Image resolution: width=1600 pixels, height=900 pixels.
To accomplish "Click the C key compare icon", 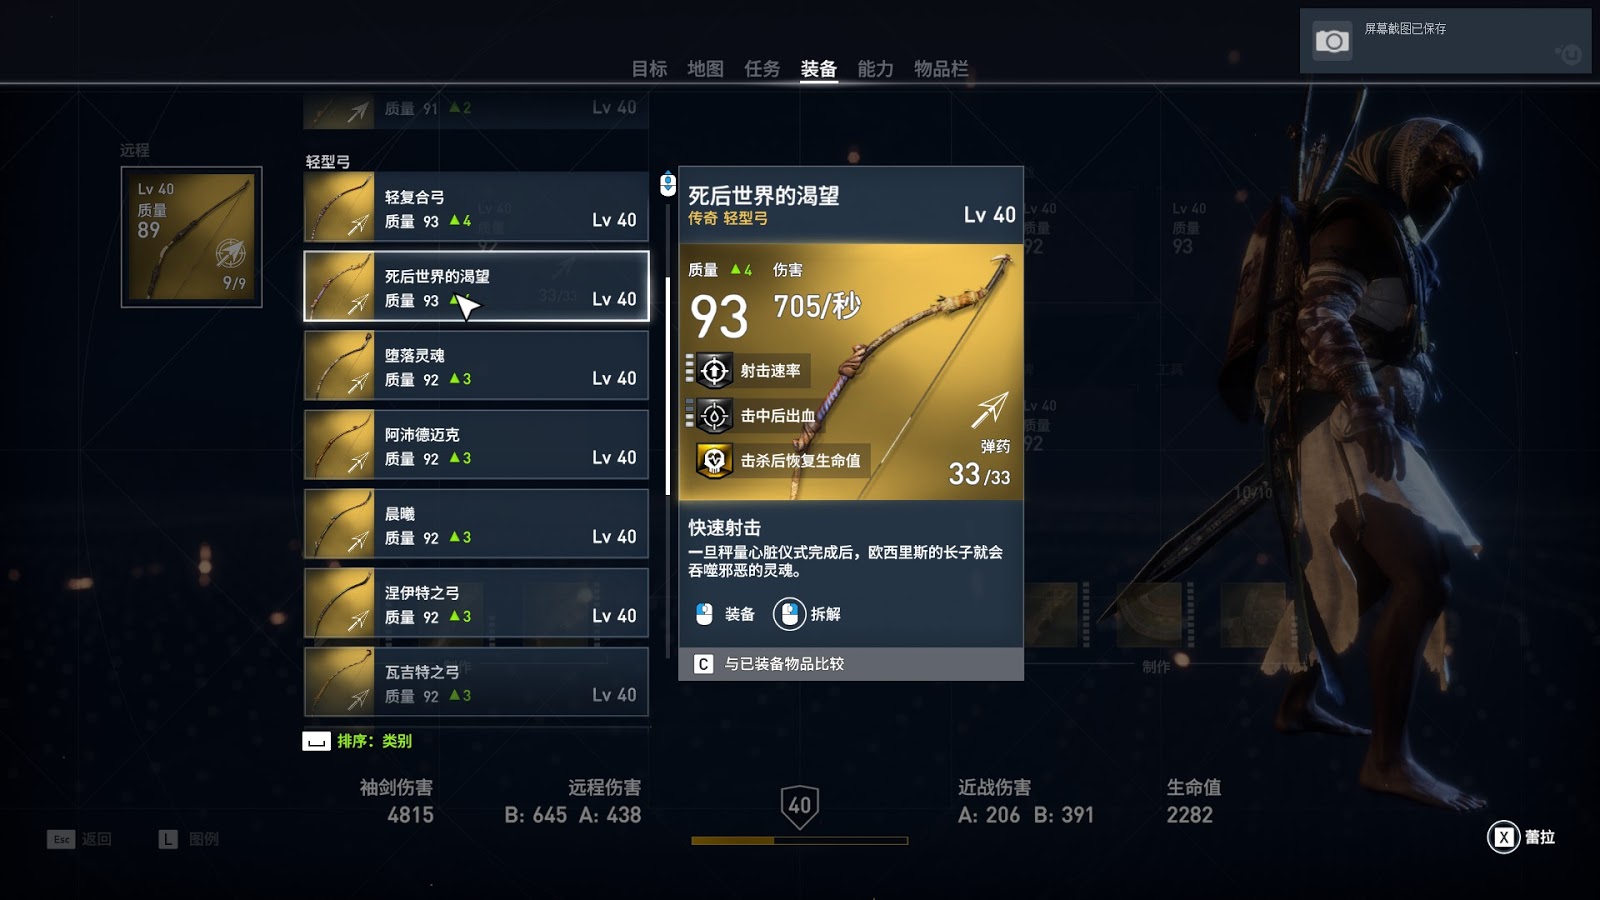I will click(x=703, y=664).
